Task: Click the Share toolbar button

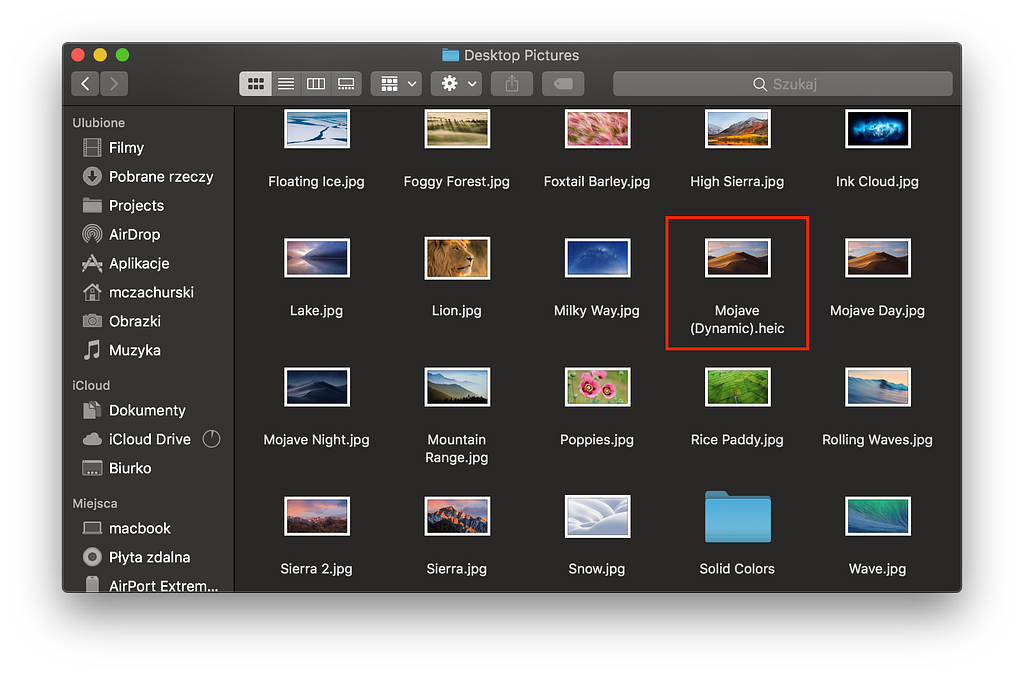Action: 512,84
